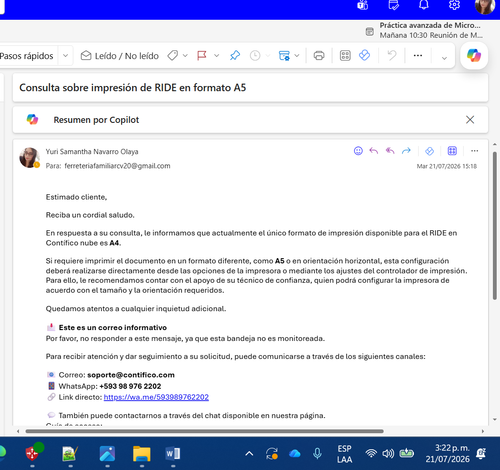This screenshot has height=470, width=500.
Task: Click Pasos rápidos button
Action: coord(27,56)
